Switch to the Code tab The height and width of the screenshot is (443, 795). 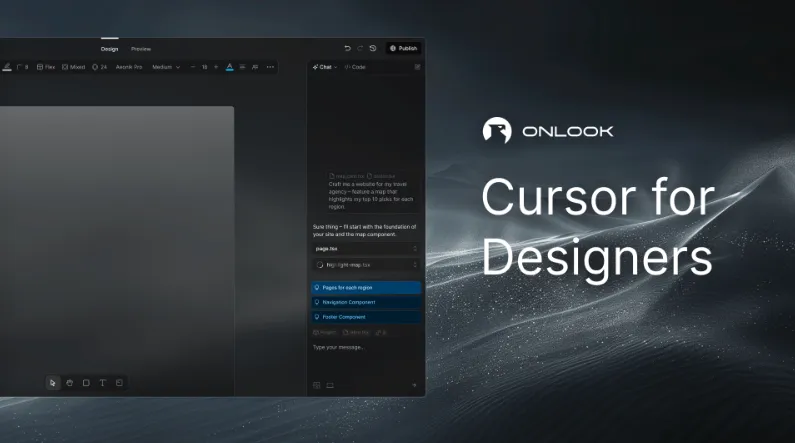coord(355,67)
